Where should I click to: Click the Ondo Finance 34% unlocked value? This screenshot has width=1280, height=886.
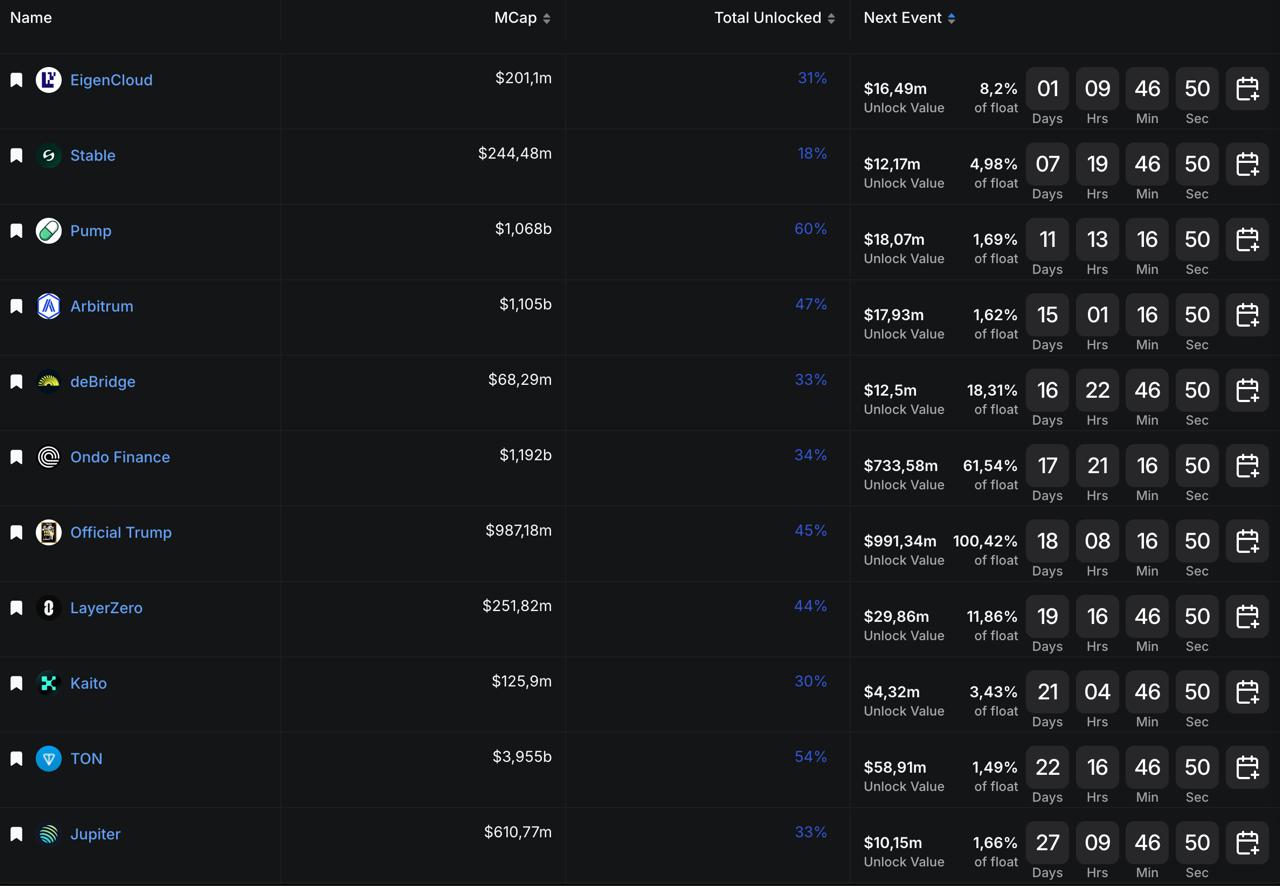[x=810, y=455]
